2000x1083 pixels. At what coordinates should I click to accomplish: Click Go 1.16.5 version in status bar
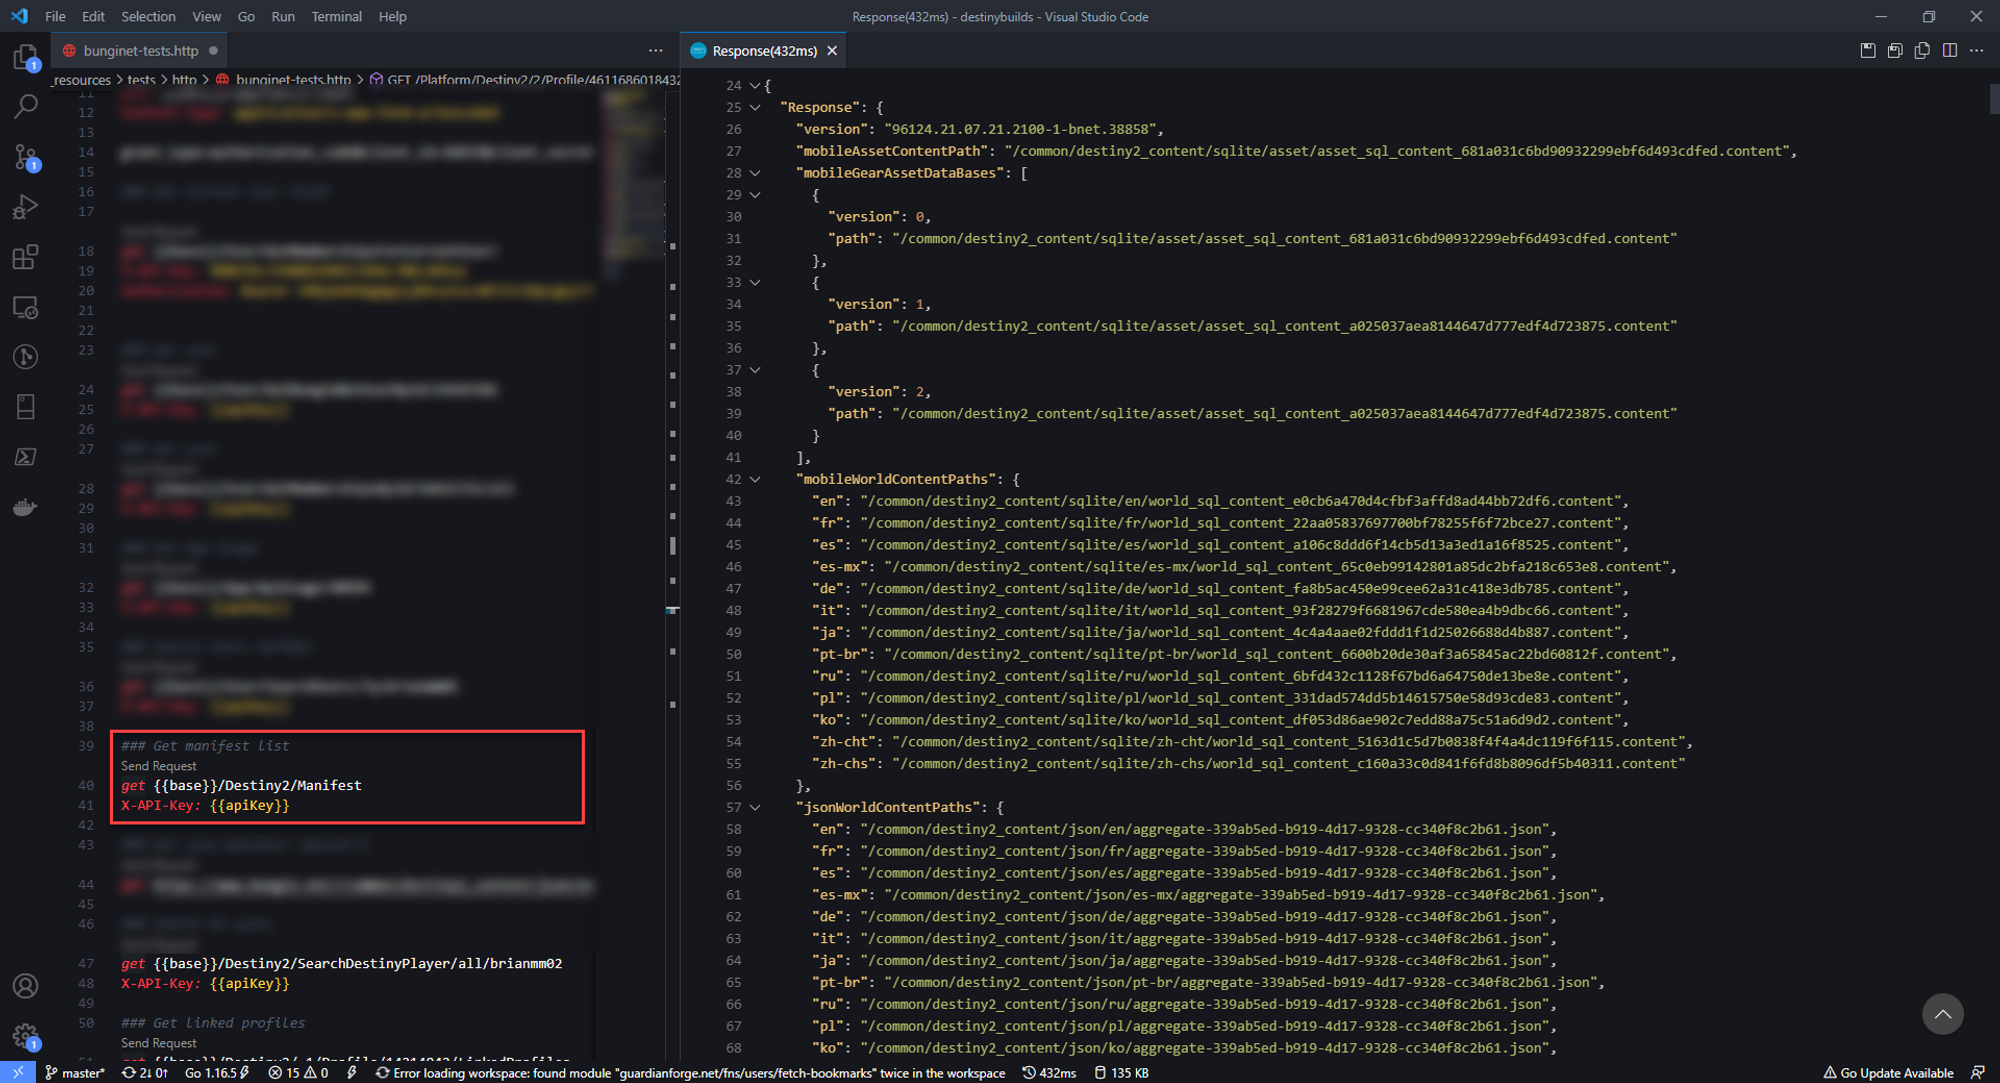pyautogui.click(x=217, y=1072)
